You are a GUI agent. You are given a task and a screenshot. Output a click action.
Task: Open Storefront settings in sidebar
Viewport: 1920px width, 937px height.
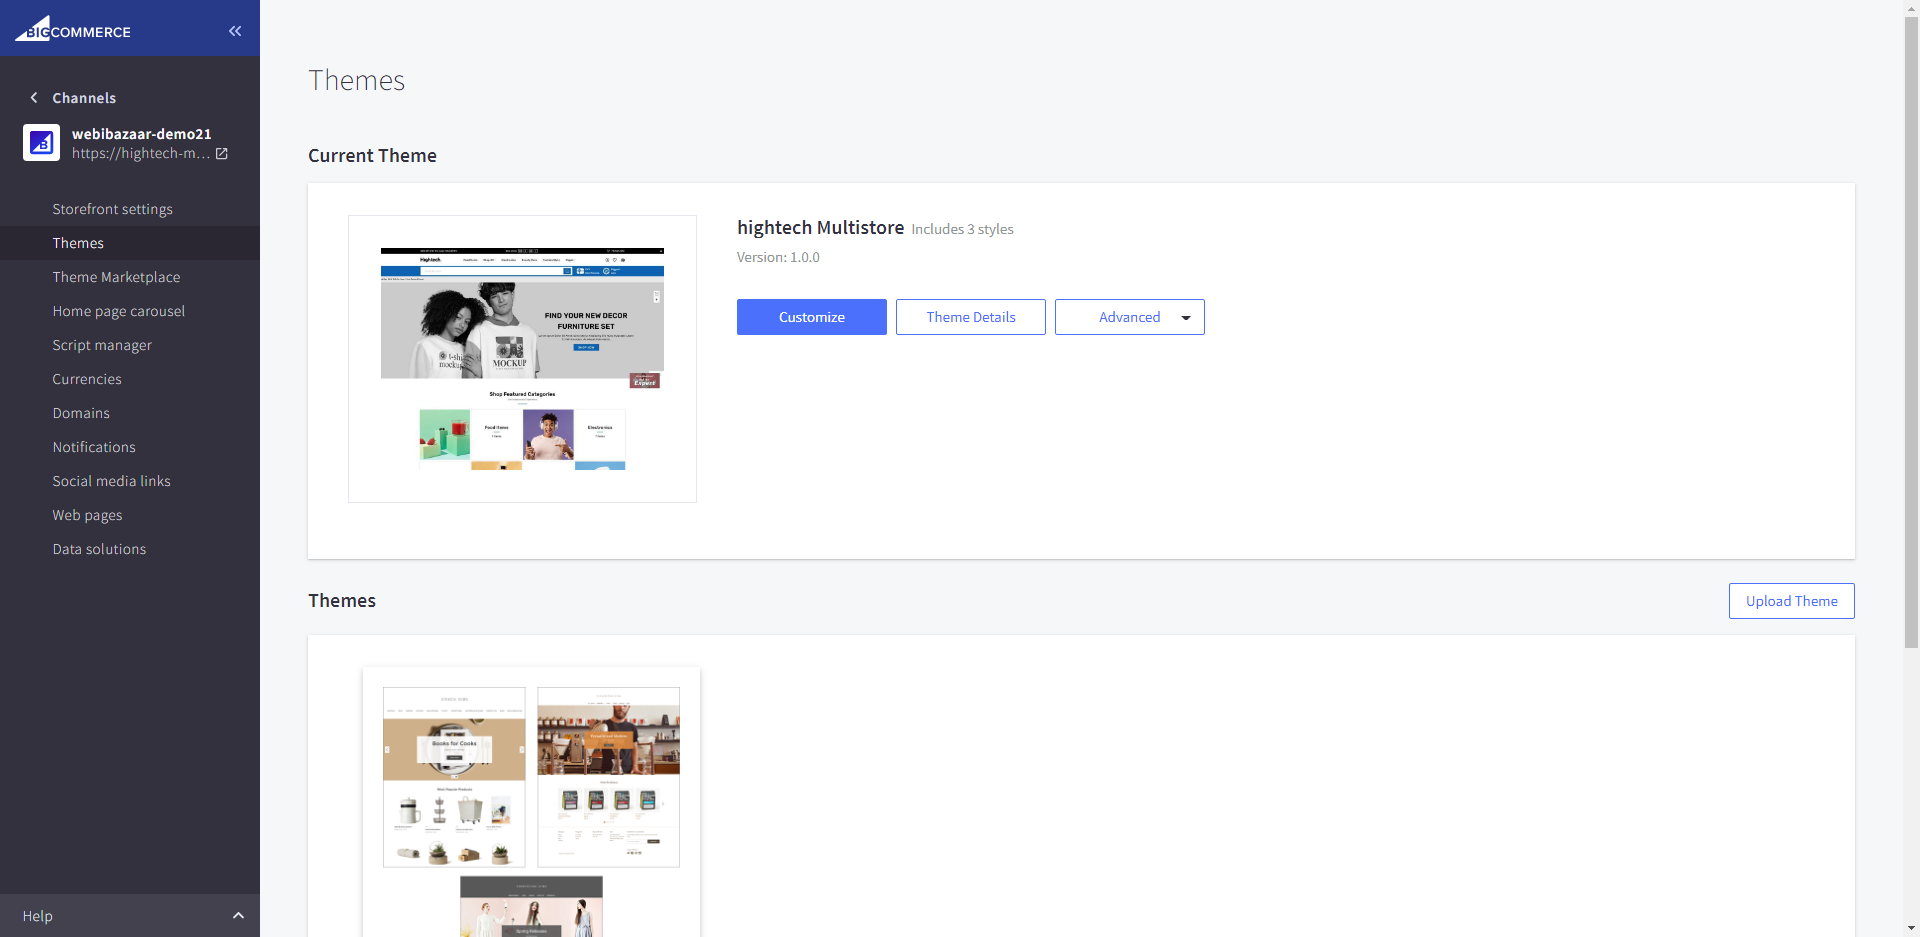coord(112,209)
